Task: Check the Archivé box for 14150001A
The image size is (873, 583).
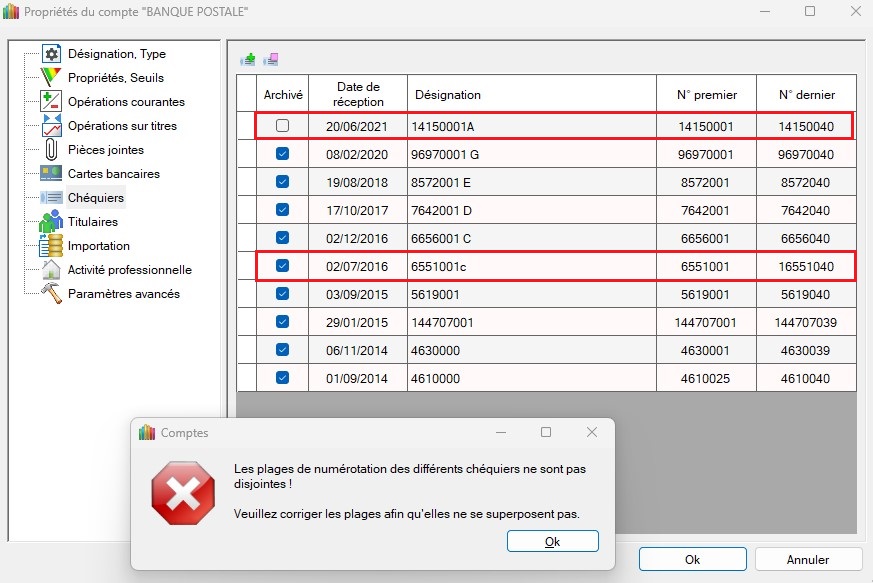Action: (282, 126)
